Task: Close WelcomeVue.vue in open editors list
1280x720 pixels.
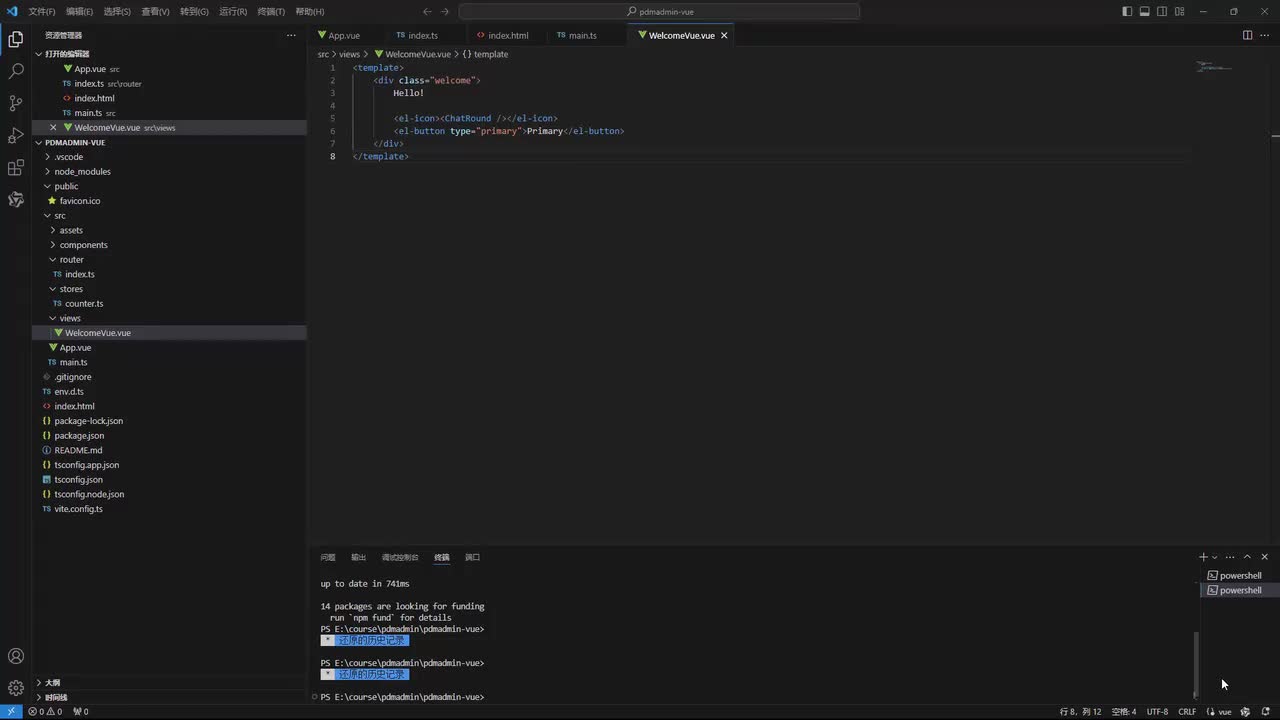Action: click(53, 128)
